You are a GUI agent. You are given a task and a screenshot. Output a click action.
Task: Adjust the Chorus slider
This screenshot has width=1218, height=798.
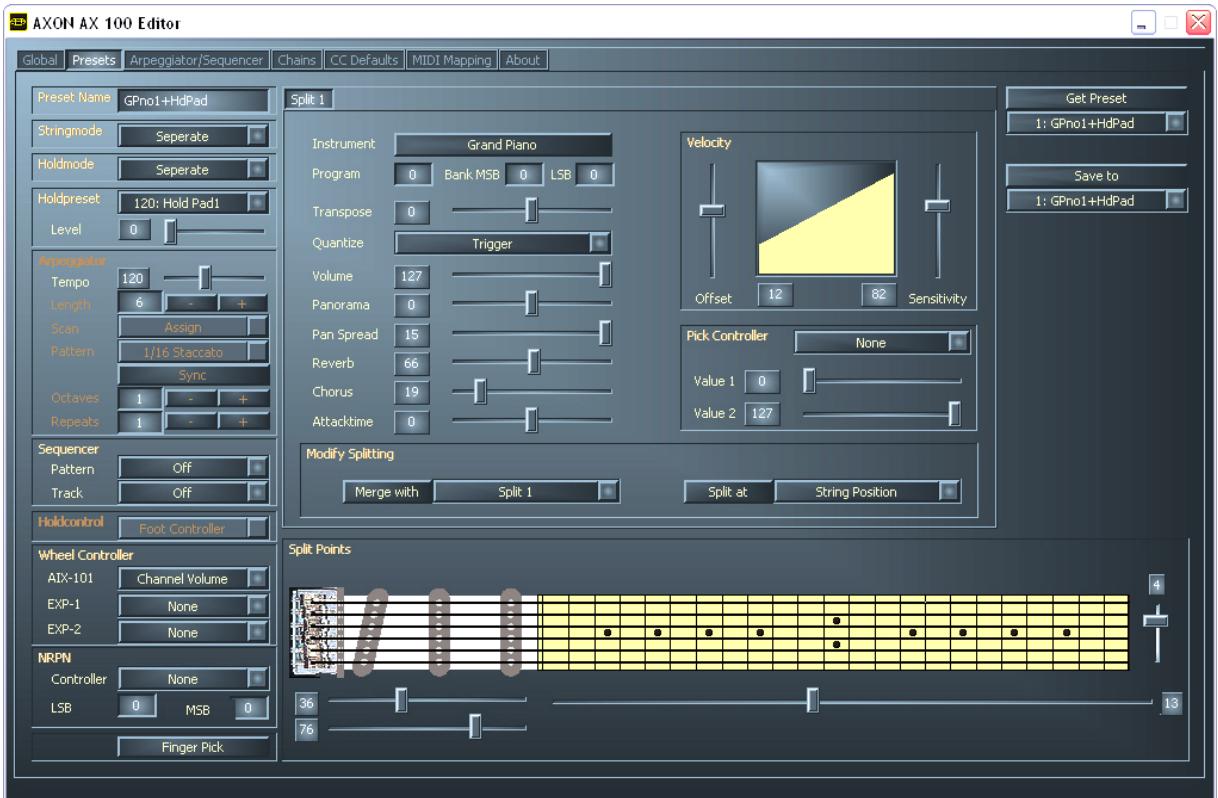(x=531, y=391)
